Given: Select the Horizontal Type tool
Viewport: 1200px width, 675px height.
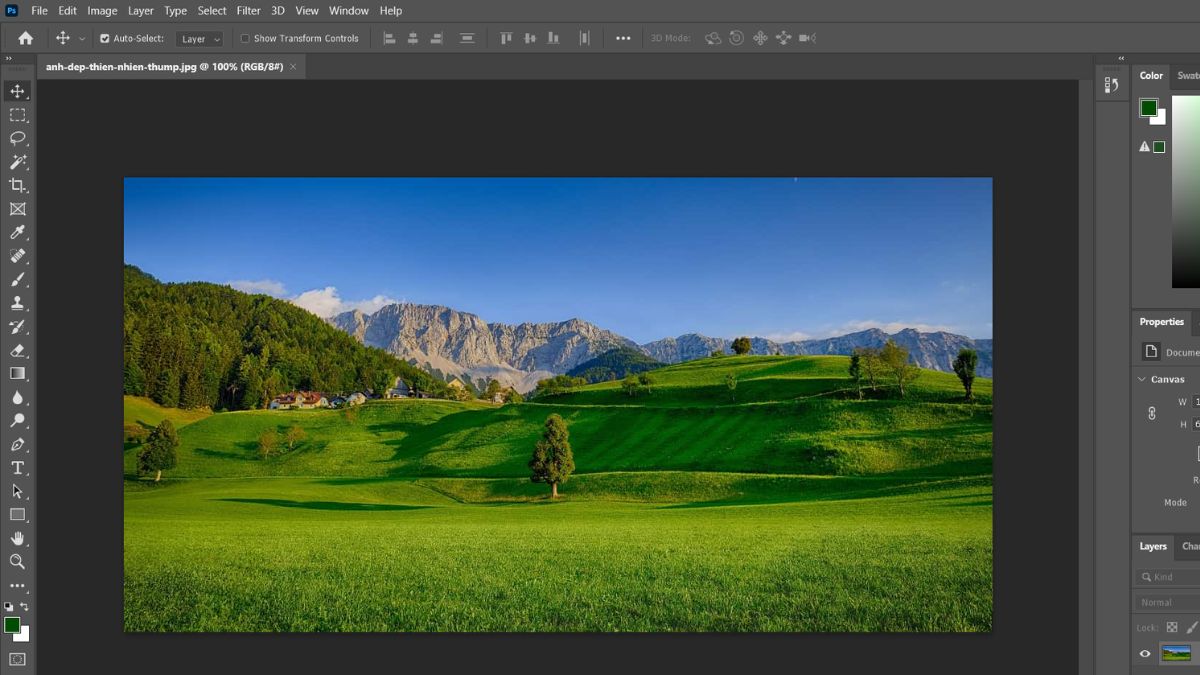Looking at the screenshot, I should tap(17, 467).
